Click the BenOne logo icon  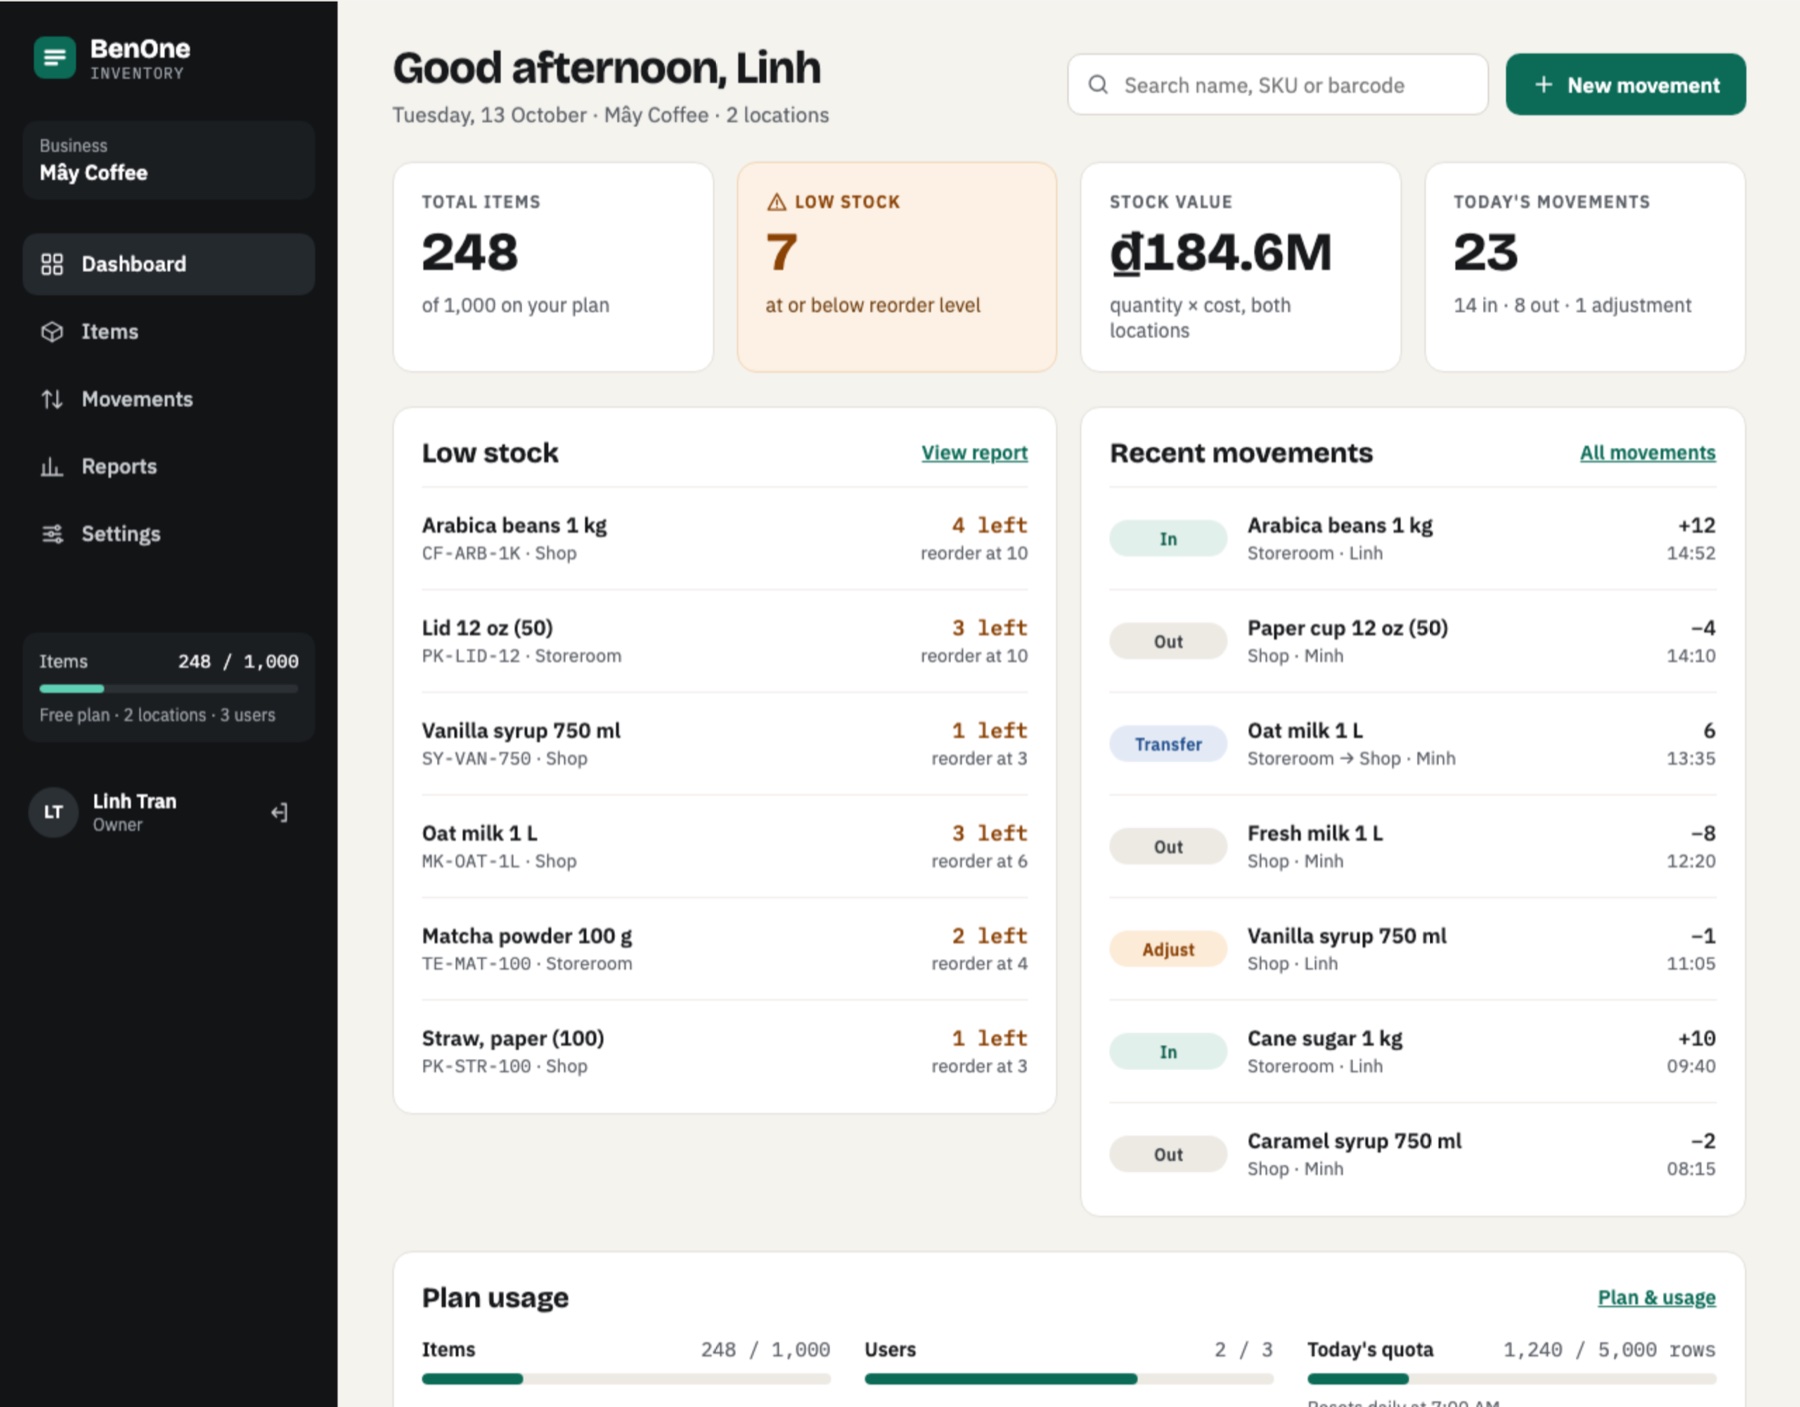[x=54, y=58]
